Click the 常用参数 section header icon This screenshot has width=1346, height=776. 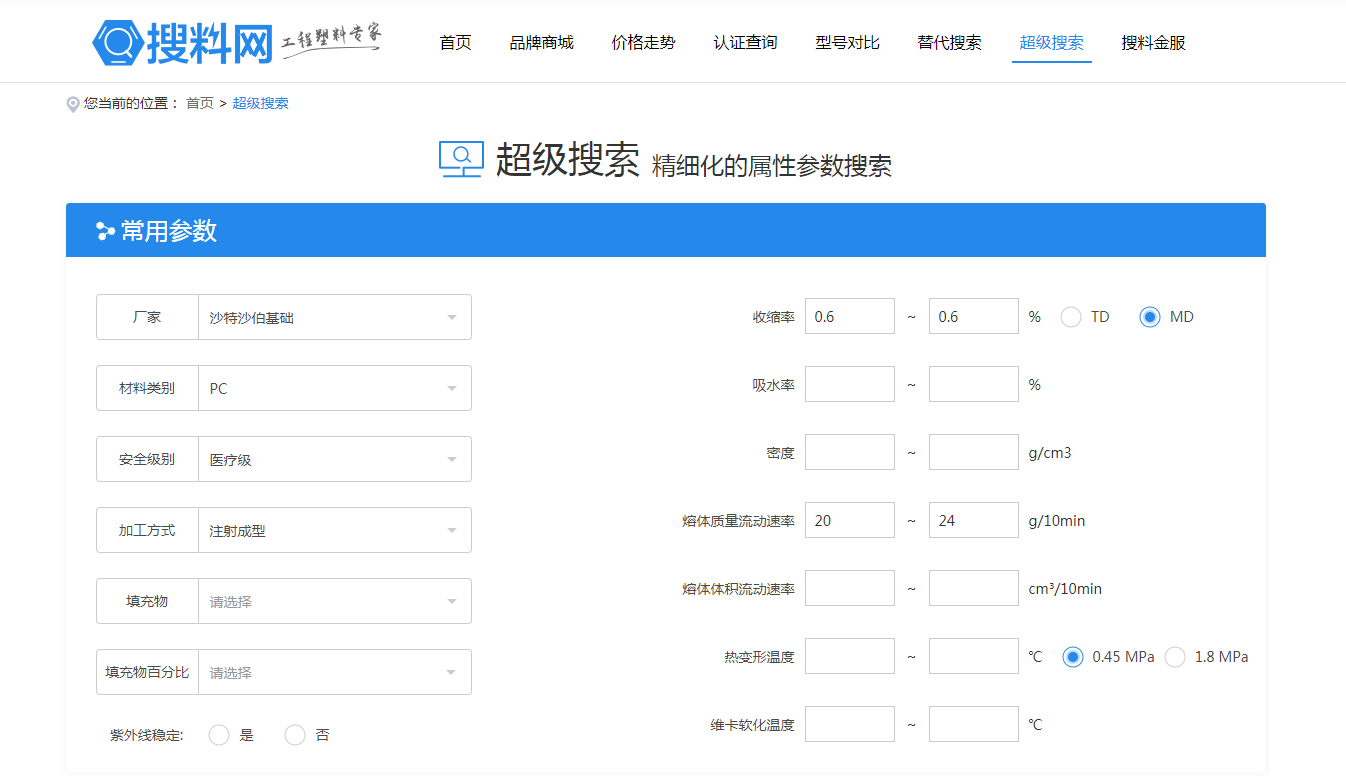pos(105,231)
